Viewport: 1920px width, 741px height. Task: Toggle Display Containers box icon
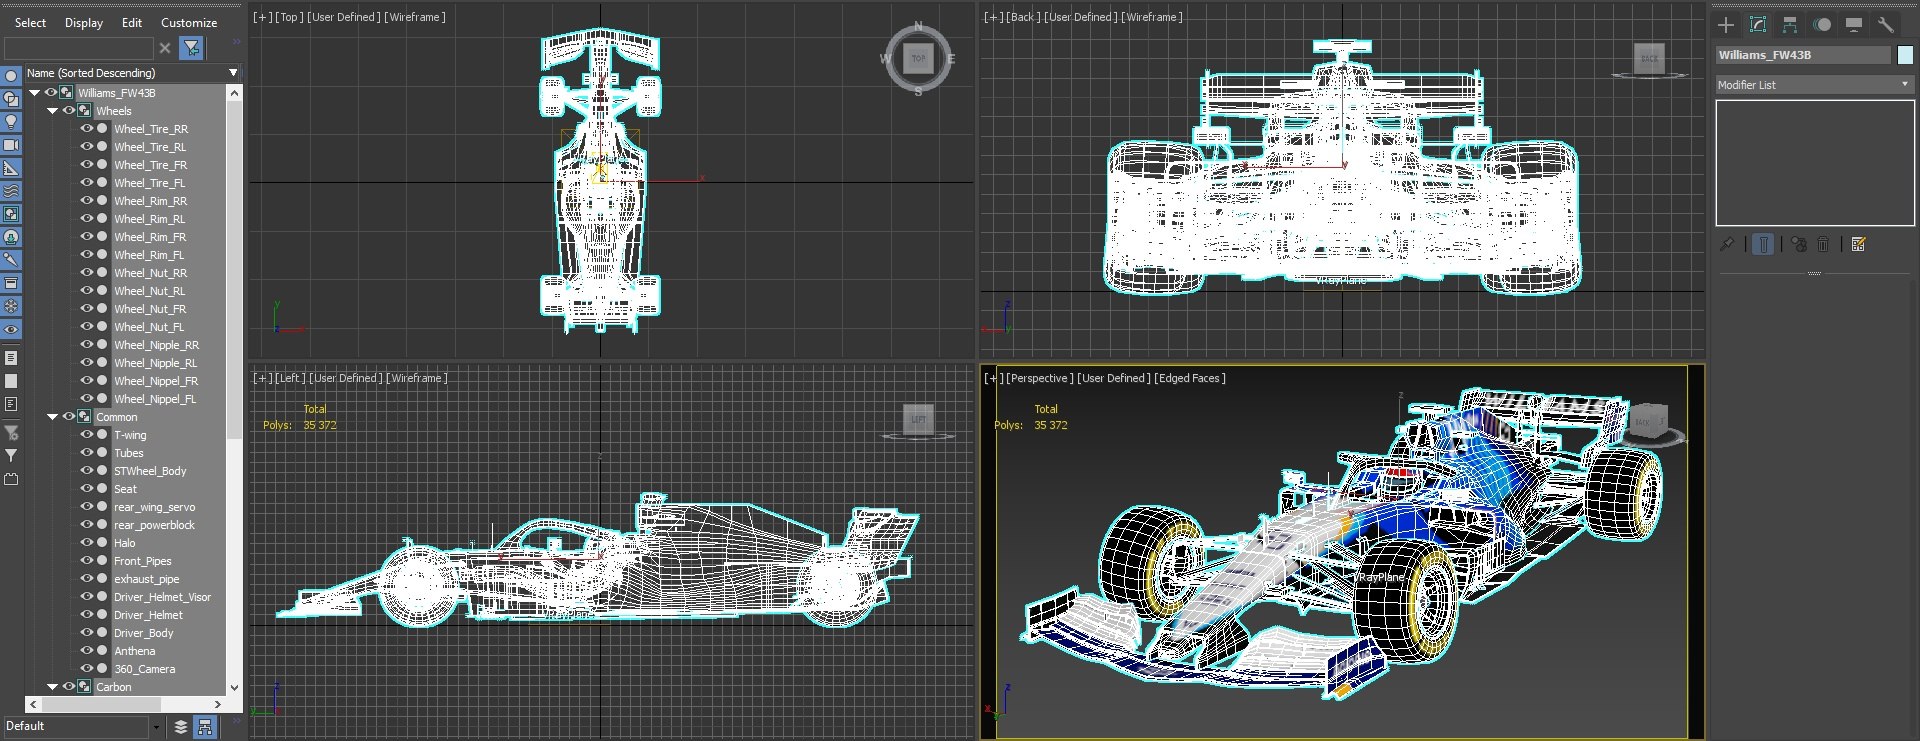(11, 283)
